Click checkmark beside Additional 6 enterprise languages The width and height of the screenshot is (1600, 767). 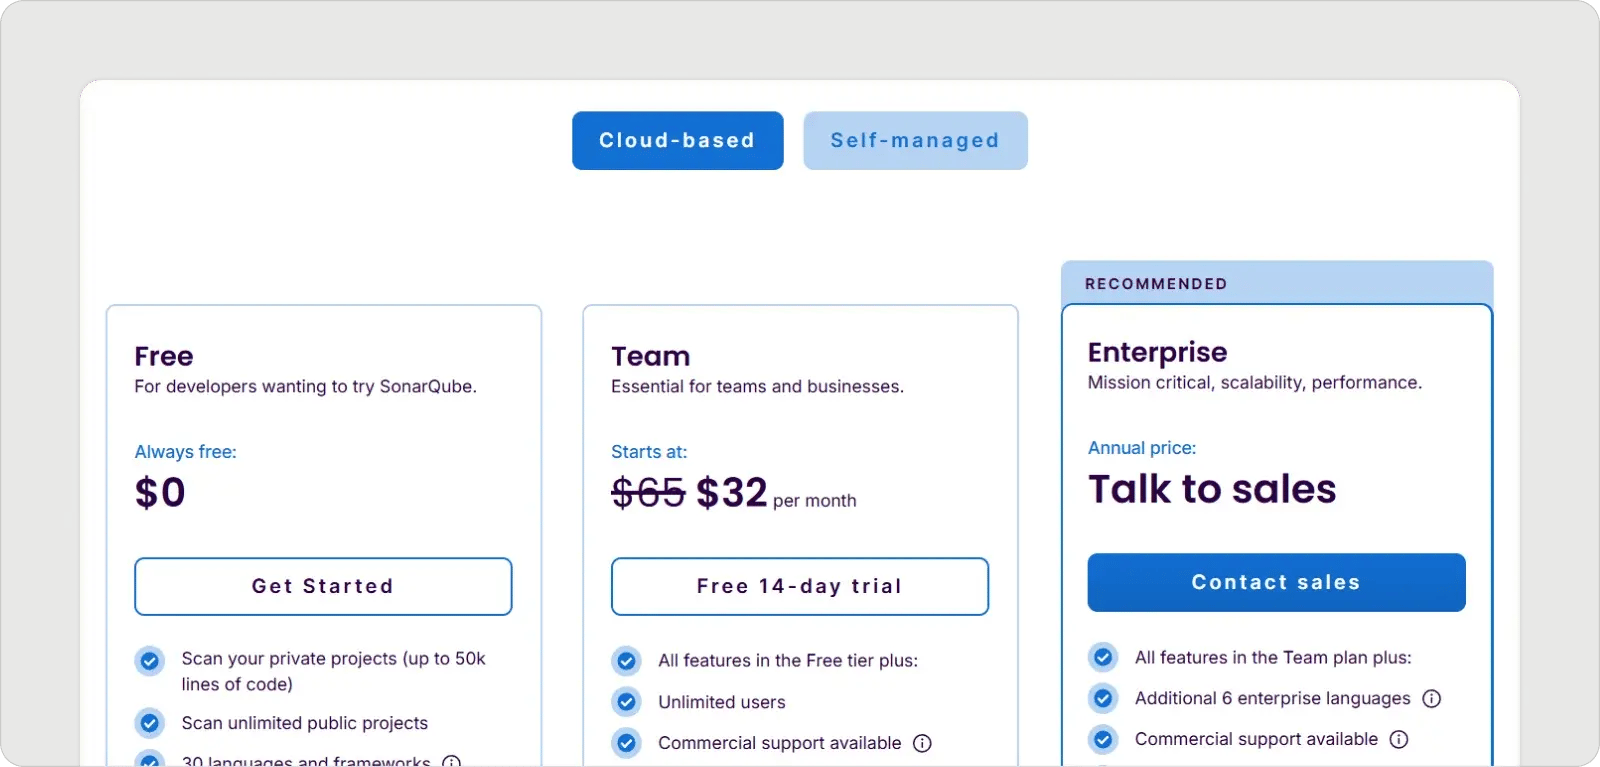point(1103,698)
